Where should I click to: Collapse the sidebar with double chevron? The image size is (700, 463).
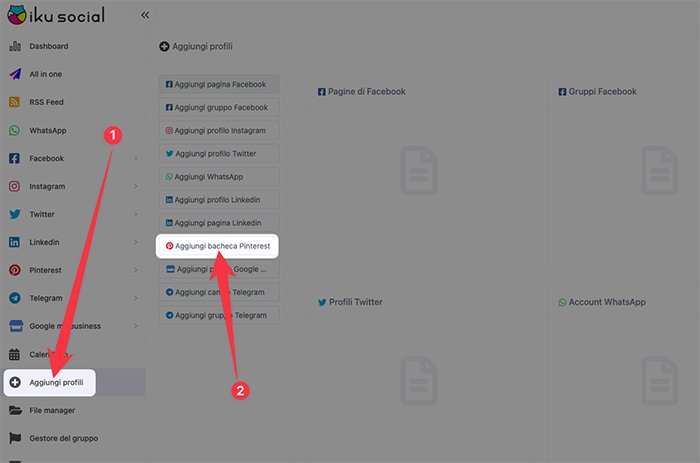145,15
